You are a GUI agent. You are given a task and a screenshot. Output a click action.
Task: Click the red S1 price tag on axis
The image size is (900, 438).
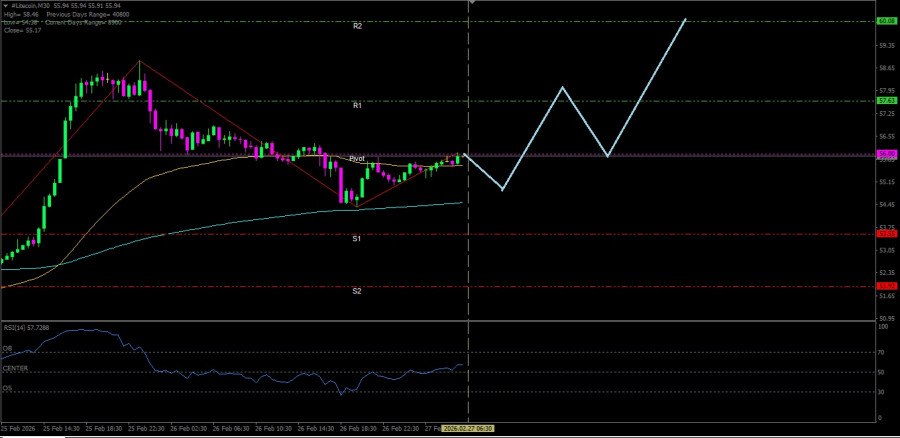pos(885,234)
